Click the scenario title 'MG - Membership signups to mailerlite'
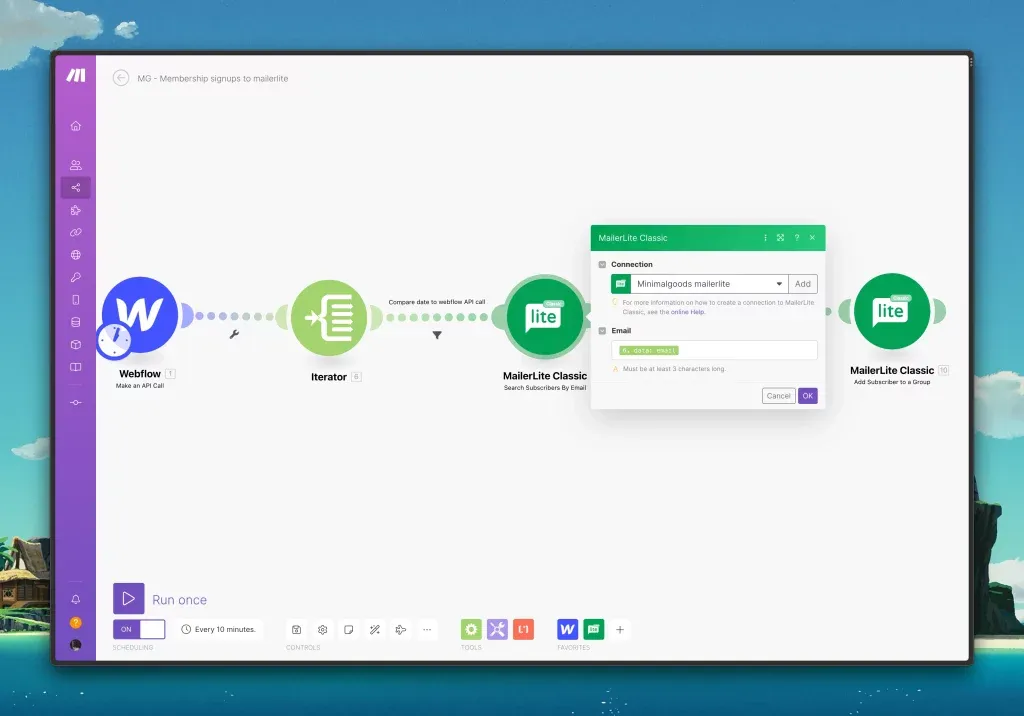Screen dimensions: 1024x716 point(212,78)
